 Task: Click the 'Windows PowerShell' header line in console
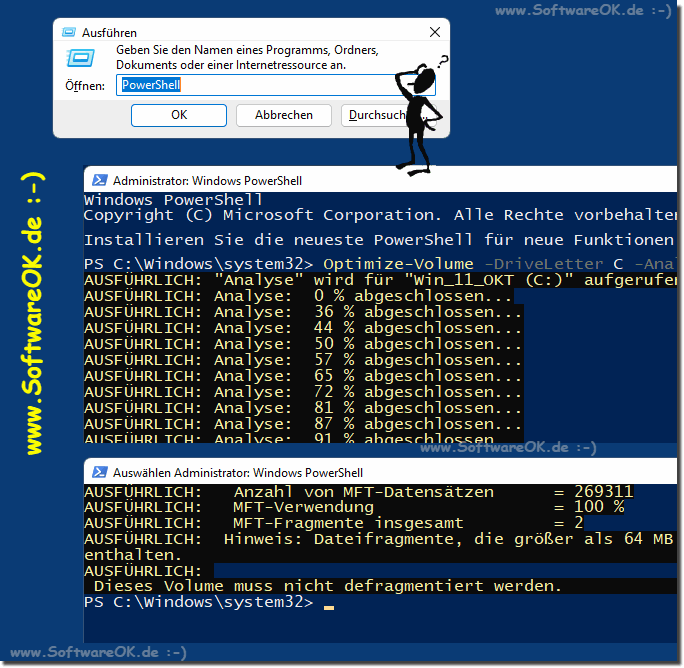[173, 200]
